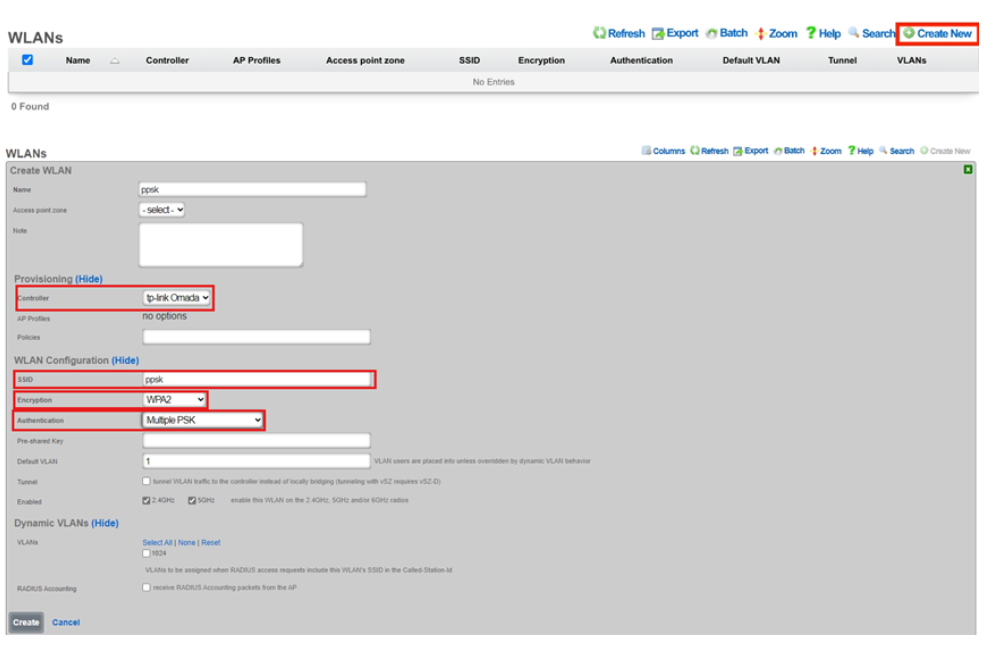Screen dimensions: 982x653
Task: Open the Encryption dropdown set to WPA2
Action: [x=174, y=400]
